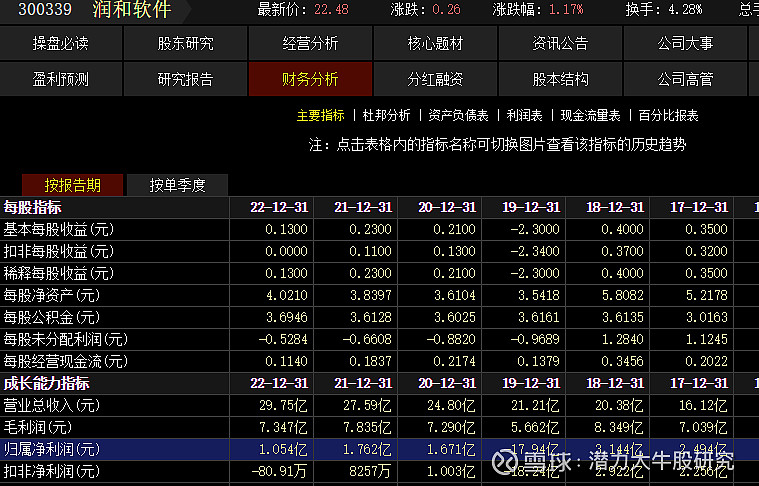Open the 公司大事 tab
The width and height of the screenshot is (759, 486).
tap(685, 44)
